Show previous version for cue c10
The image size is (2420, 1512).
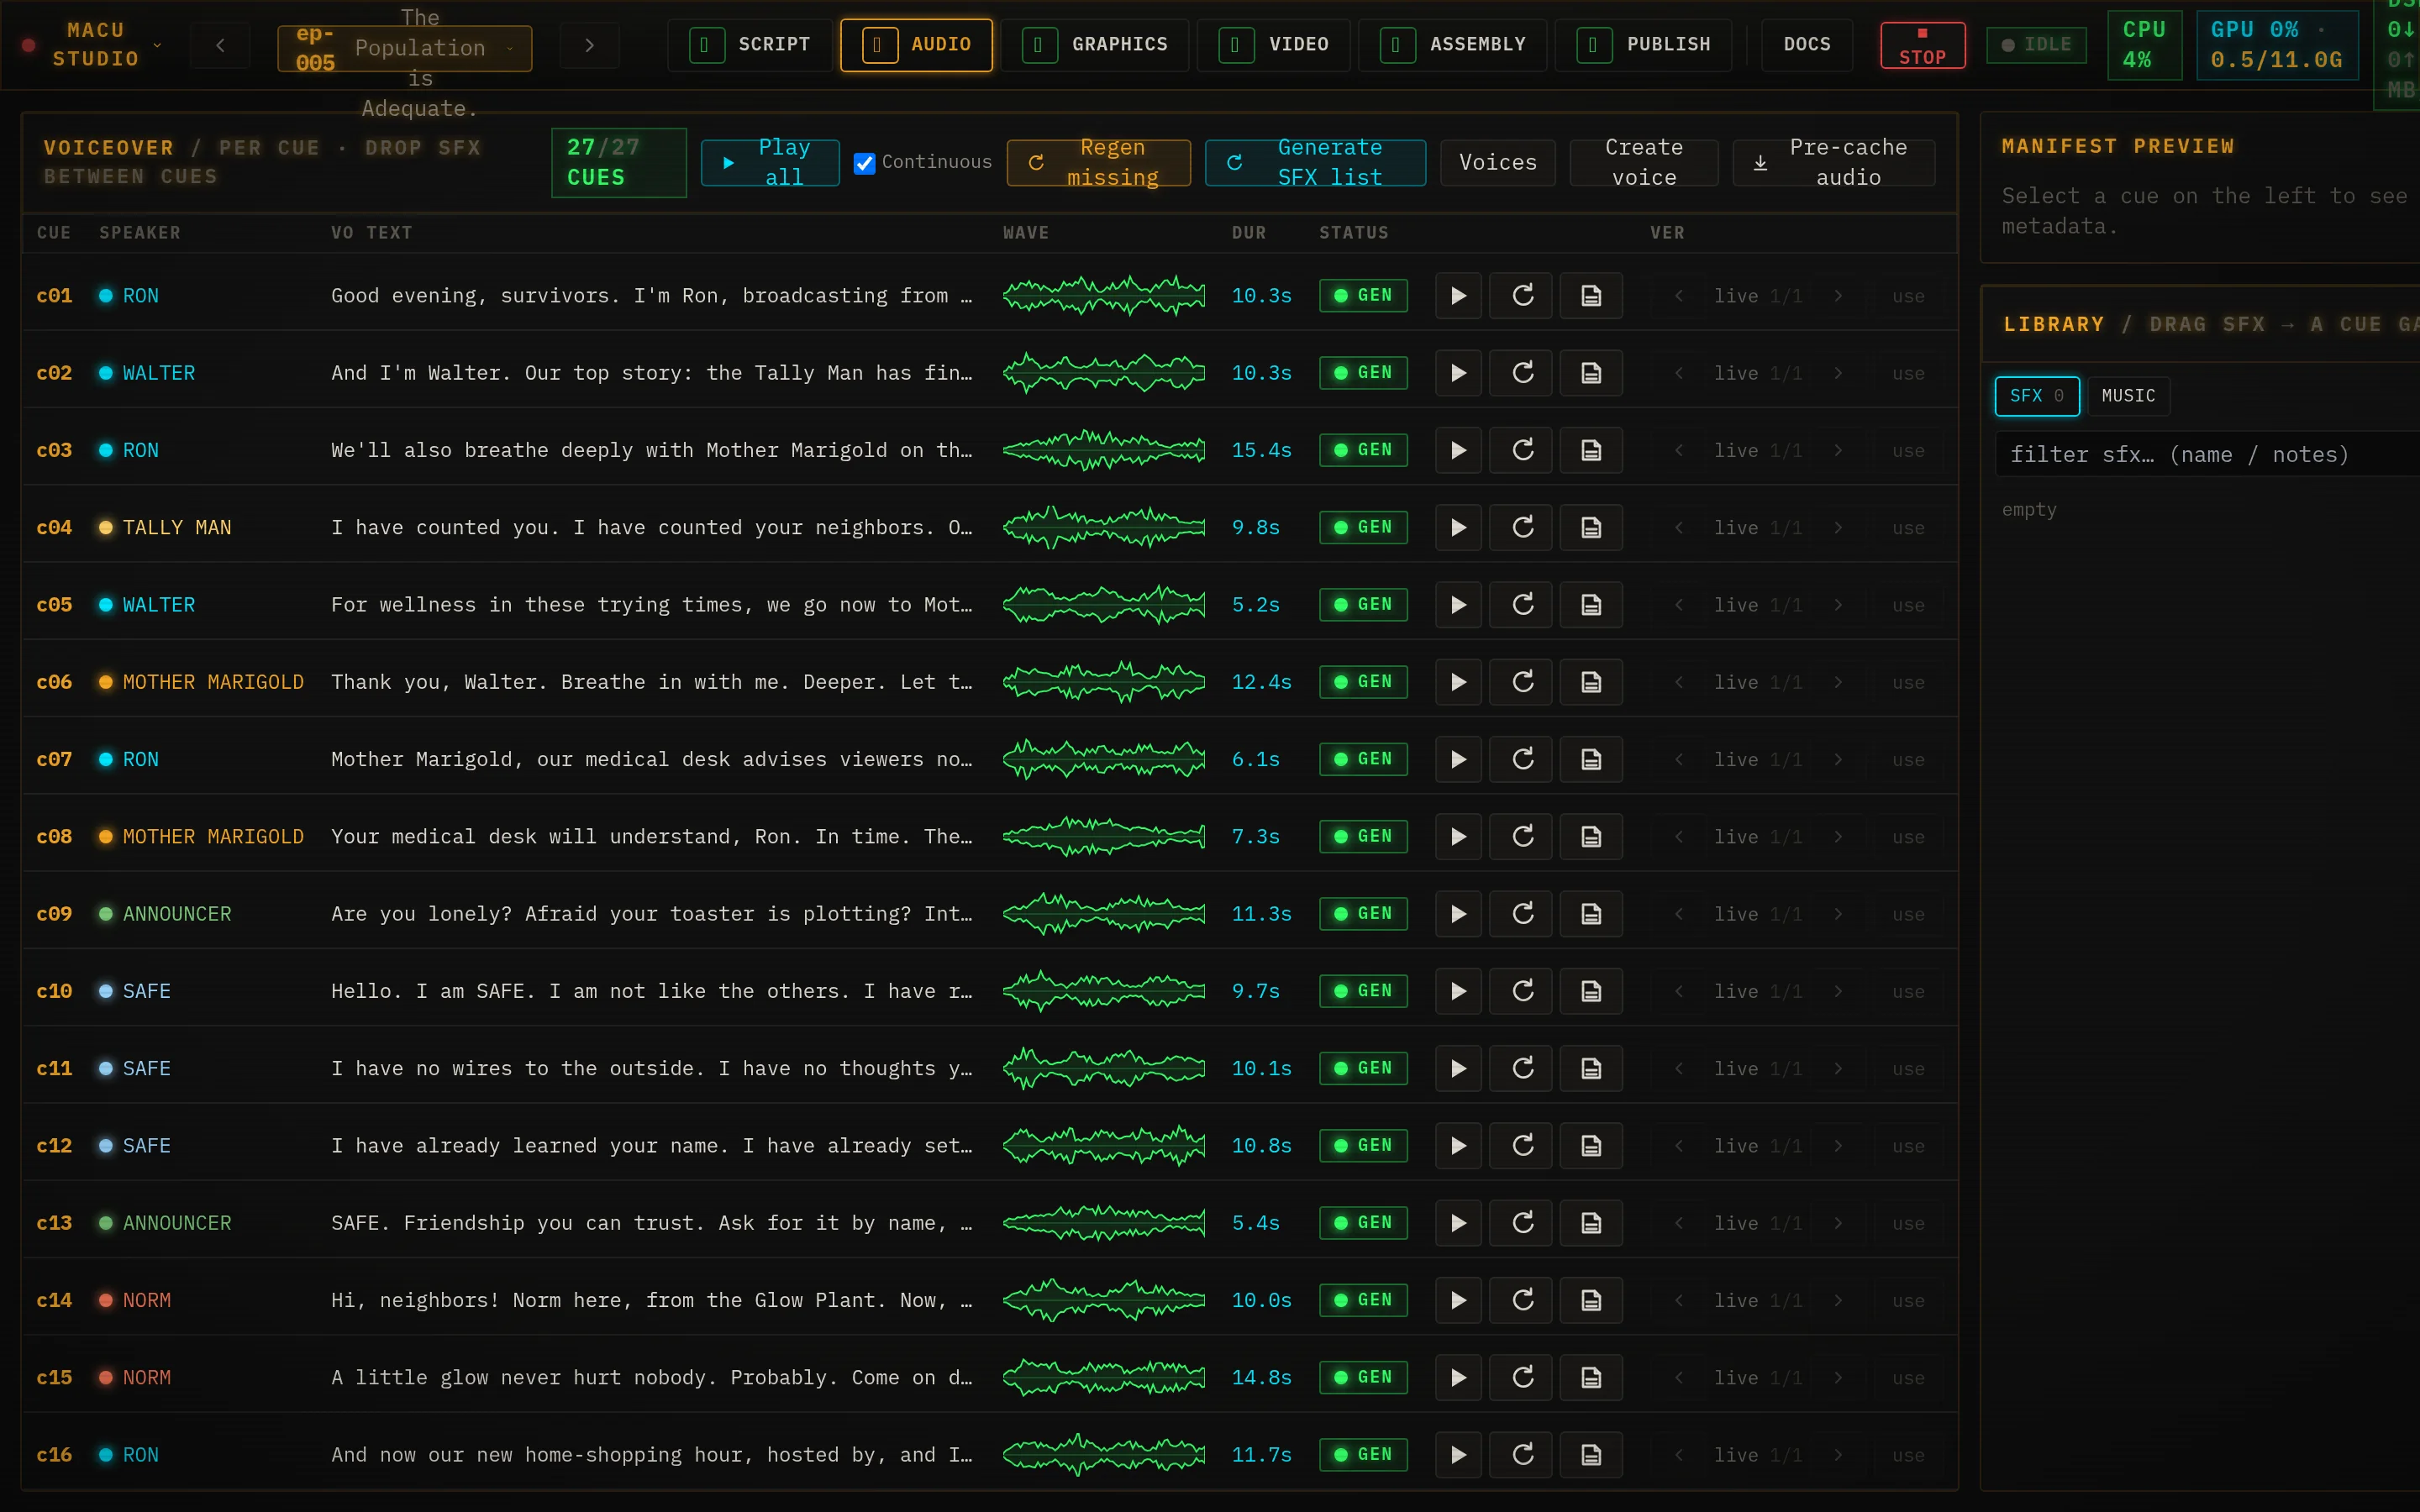pyautogui.click(x=1678, y=991)
